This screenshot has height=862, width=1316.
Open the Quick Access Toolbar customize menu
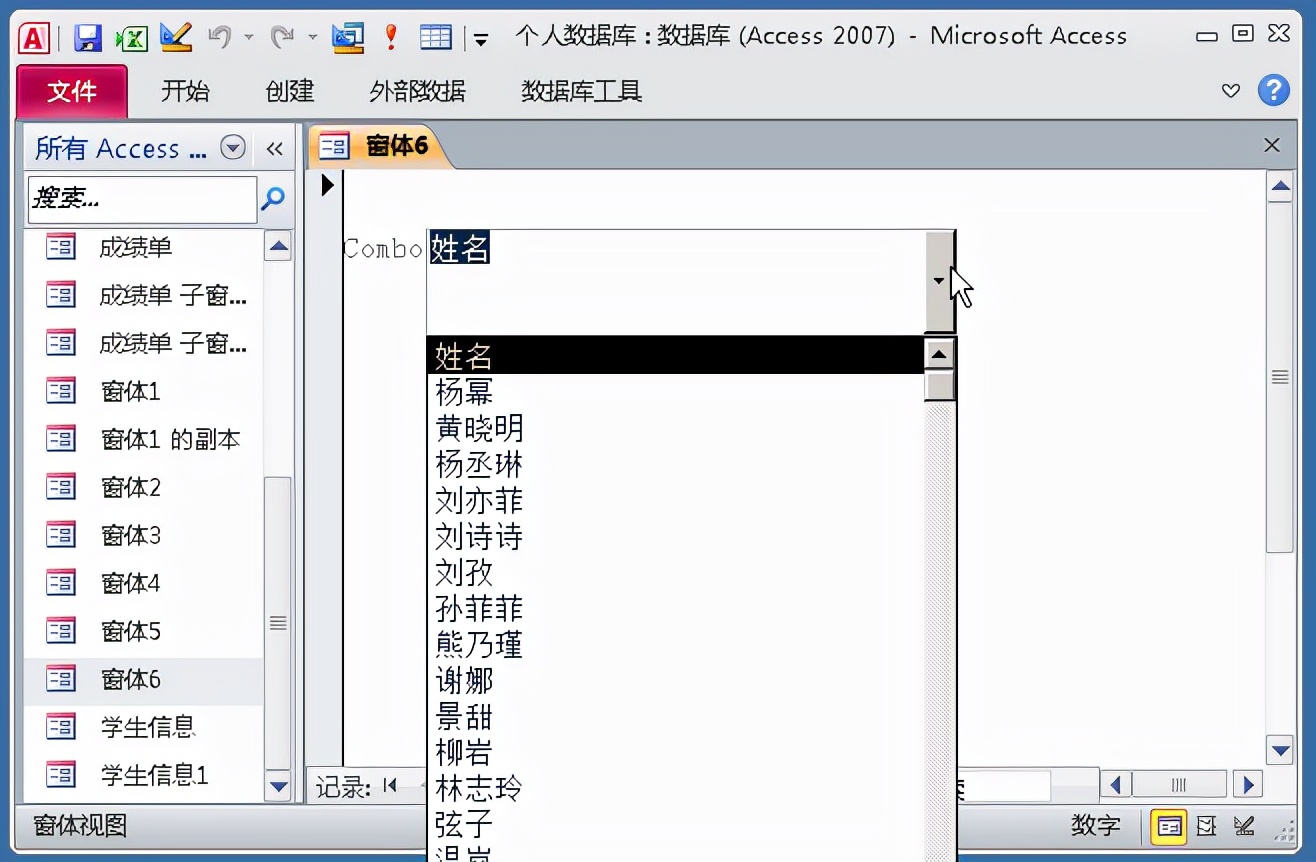tap(479, 40)
